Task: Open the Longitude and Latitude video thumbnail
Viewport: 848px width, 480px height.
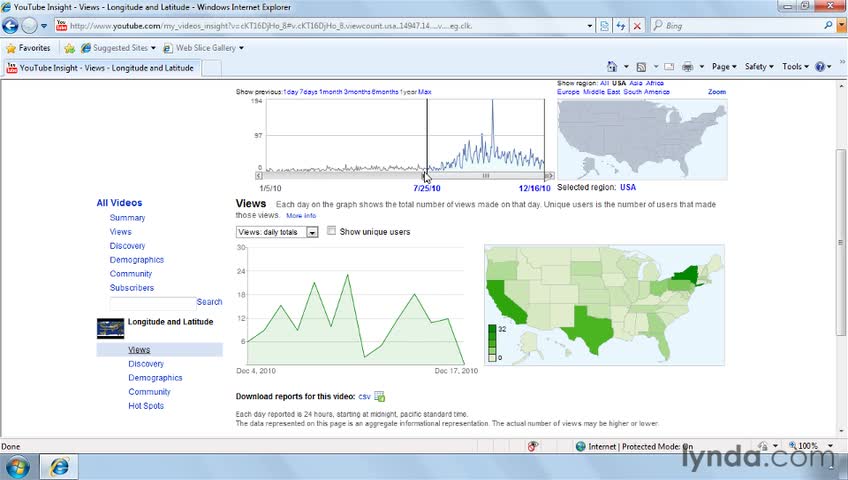Action: (x=110, y=329)
